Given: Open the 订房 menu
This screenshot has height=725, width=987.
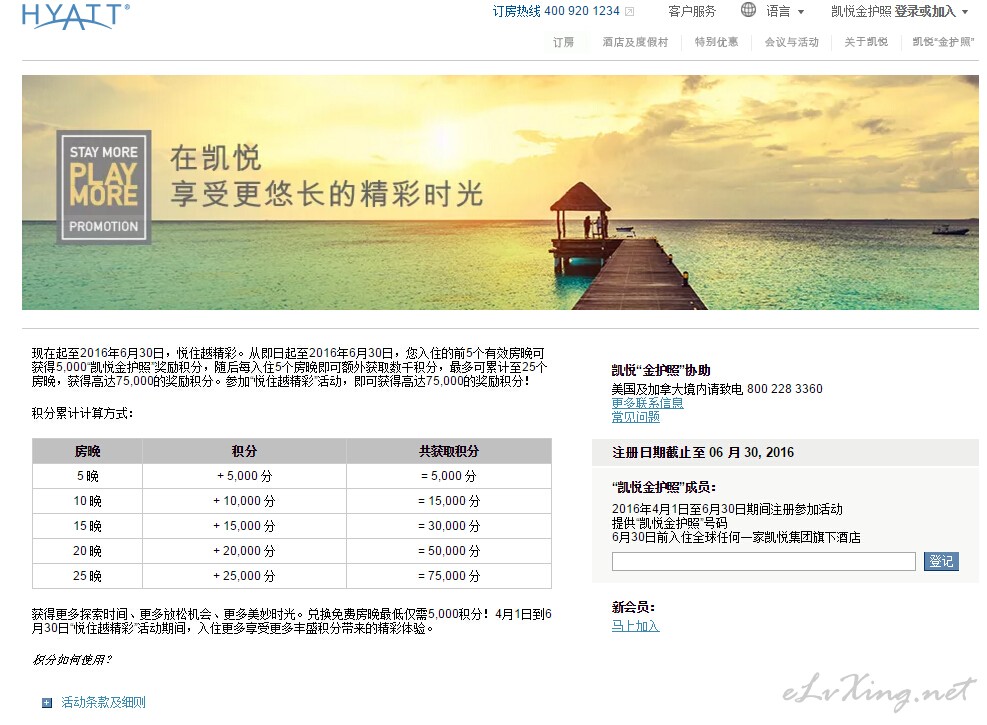Looking at the screenshot, I should click(x=563, y=42).
